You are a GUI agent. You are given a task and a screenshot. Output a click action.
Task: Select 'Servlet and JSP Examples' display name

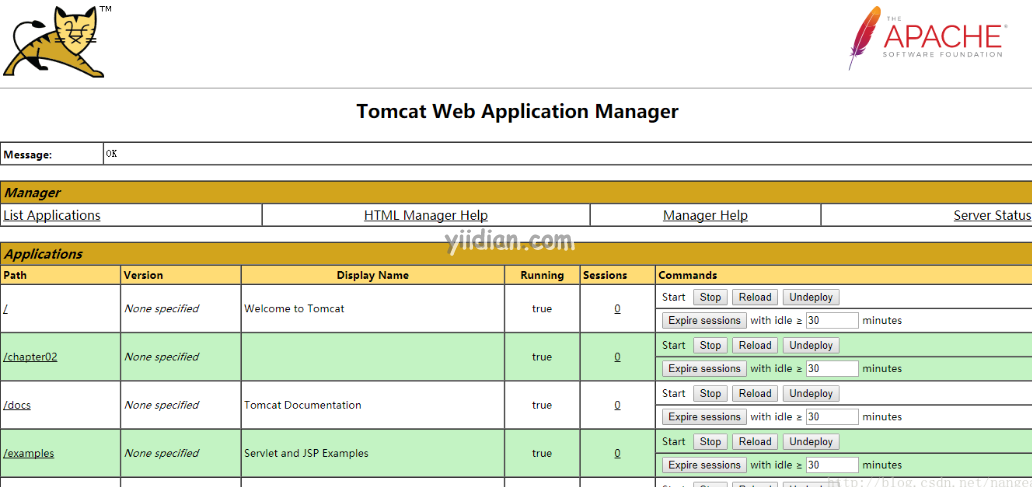(306, 453)
